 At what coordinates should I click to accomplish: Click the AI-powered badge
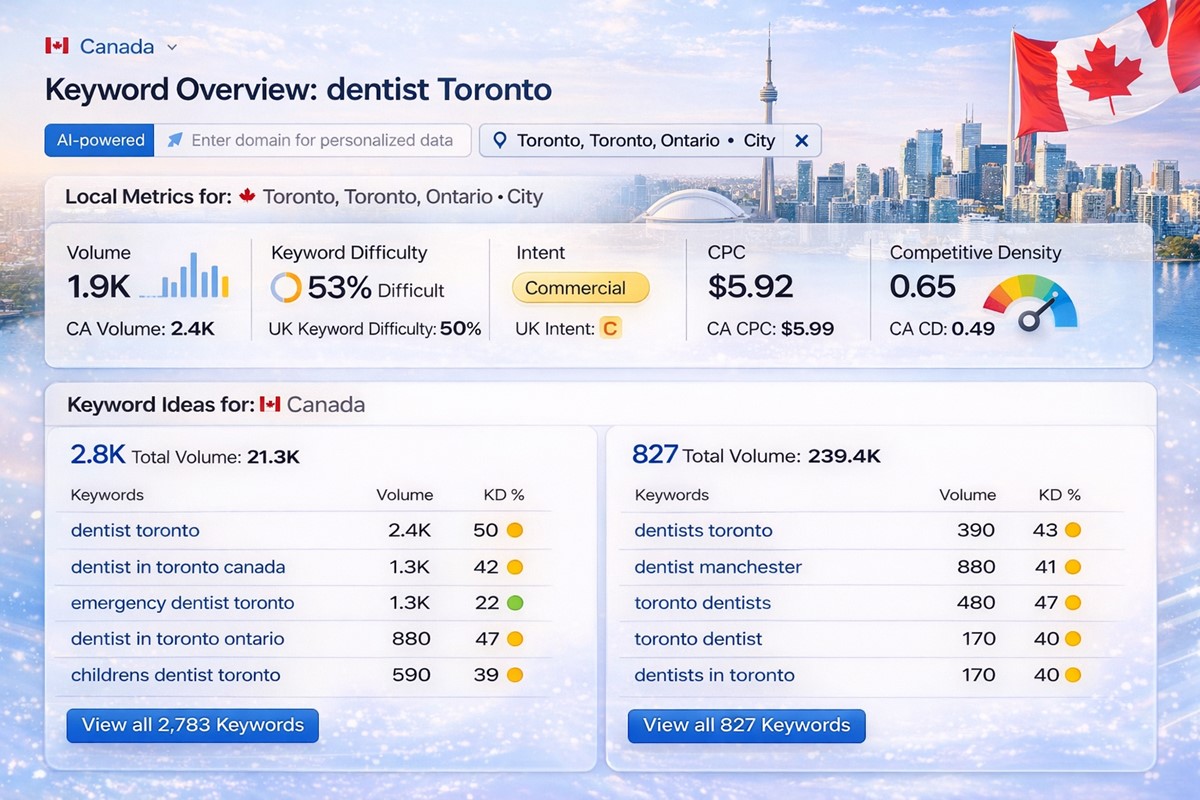point(98,140)
